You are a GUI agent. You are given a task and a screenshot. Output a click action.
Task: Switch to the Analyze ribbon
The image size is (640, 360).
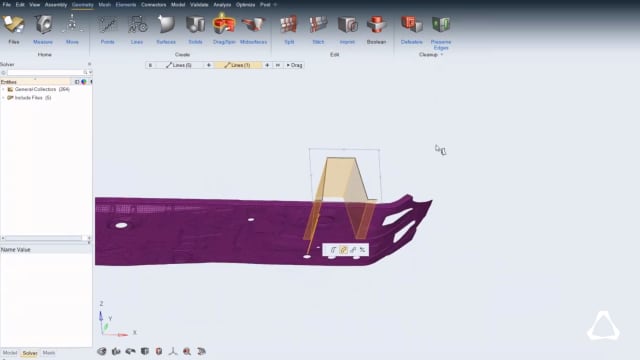pyautogui.click(x=222, y=5)
